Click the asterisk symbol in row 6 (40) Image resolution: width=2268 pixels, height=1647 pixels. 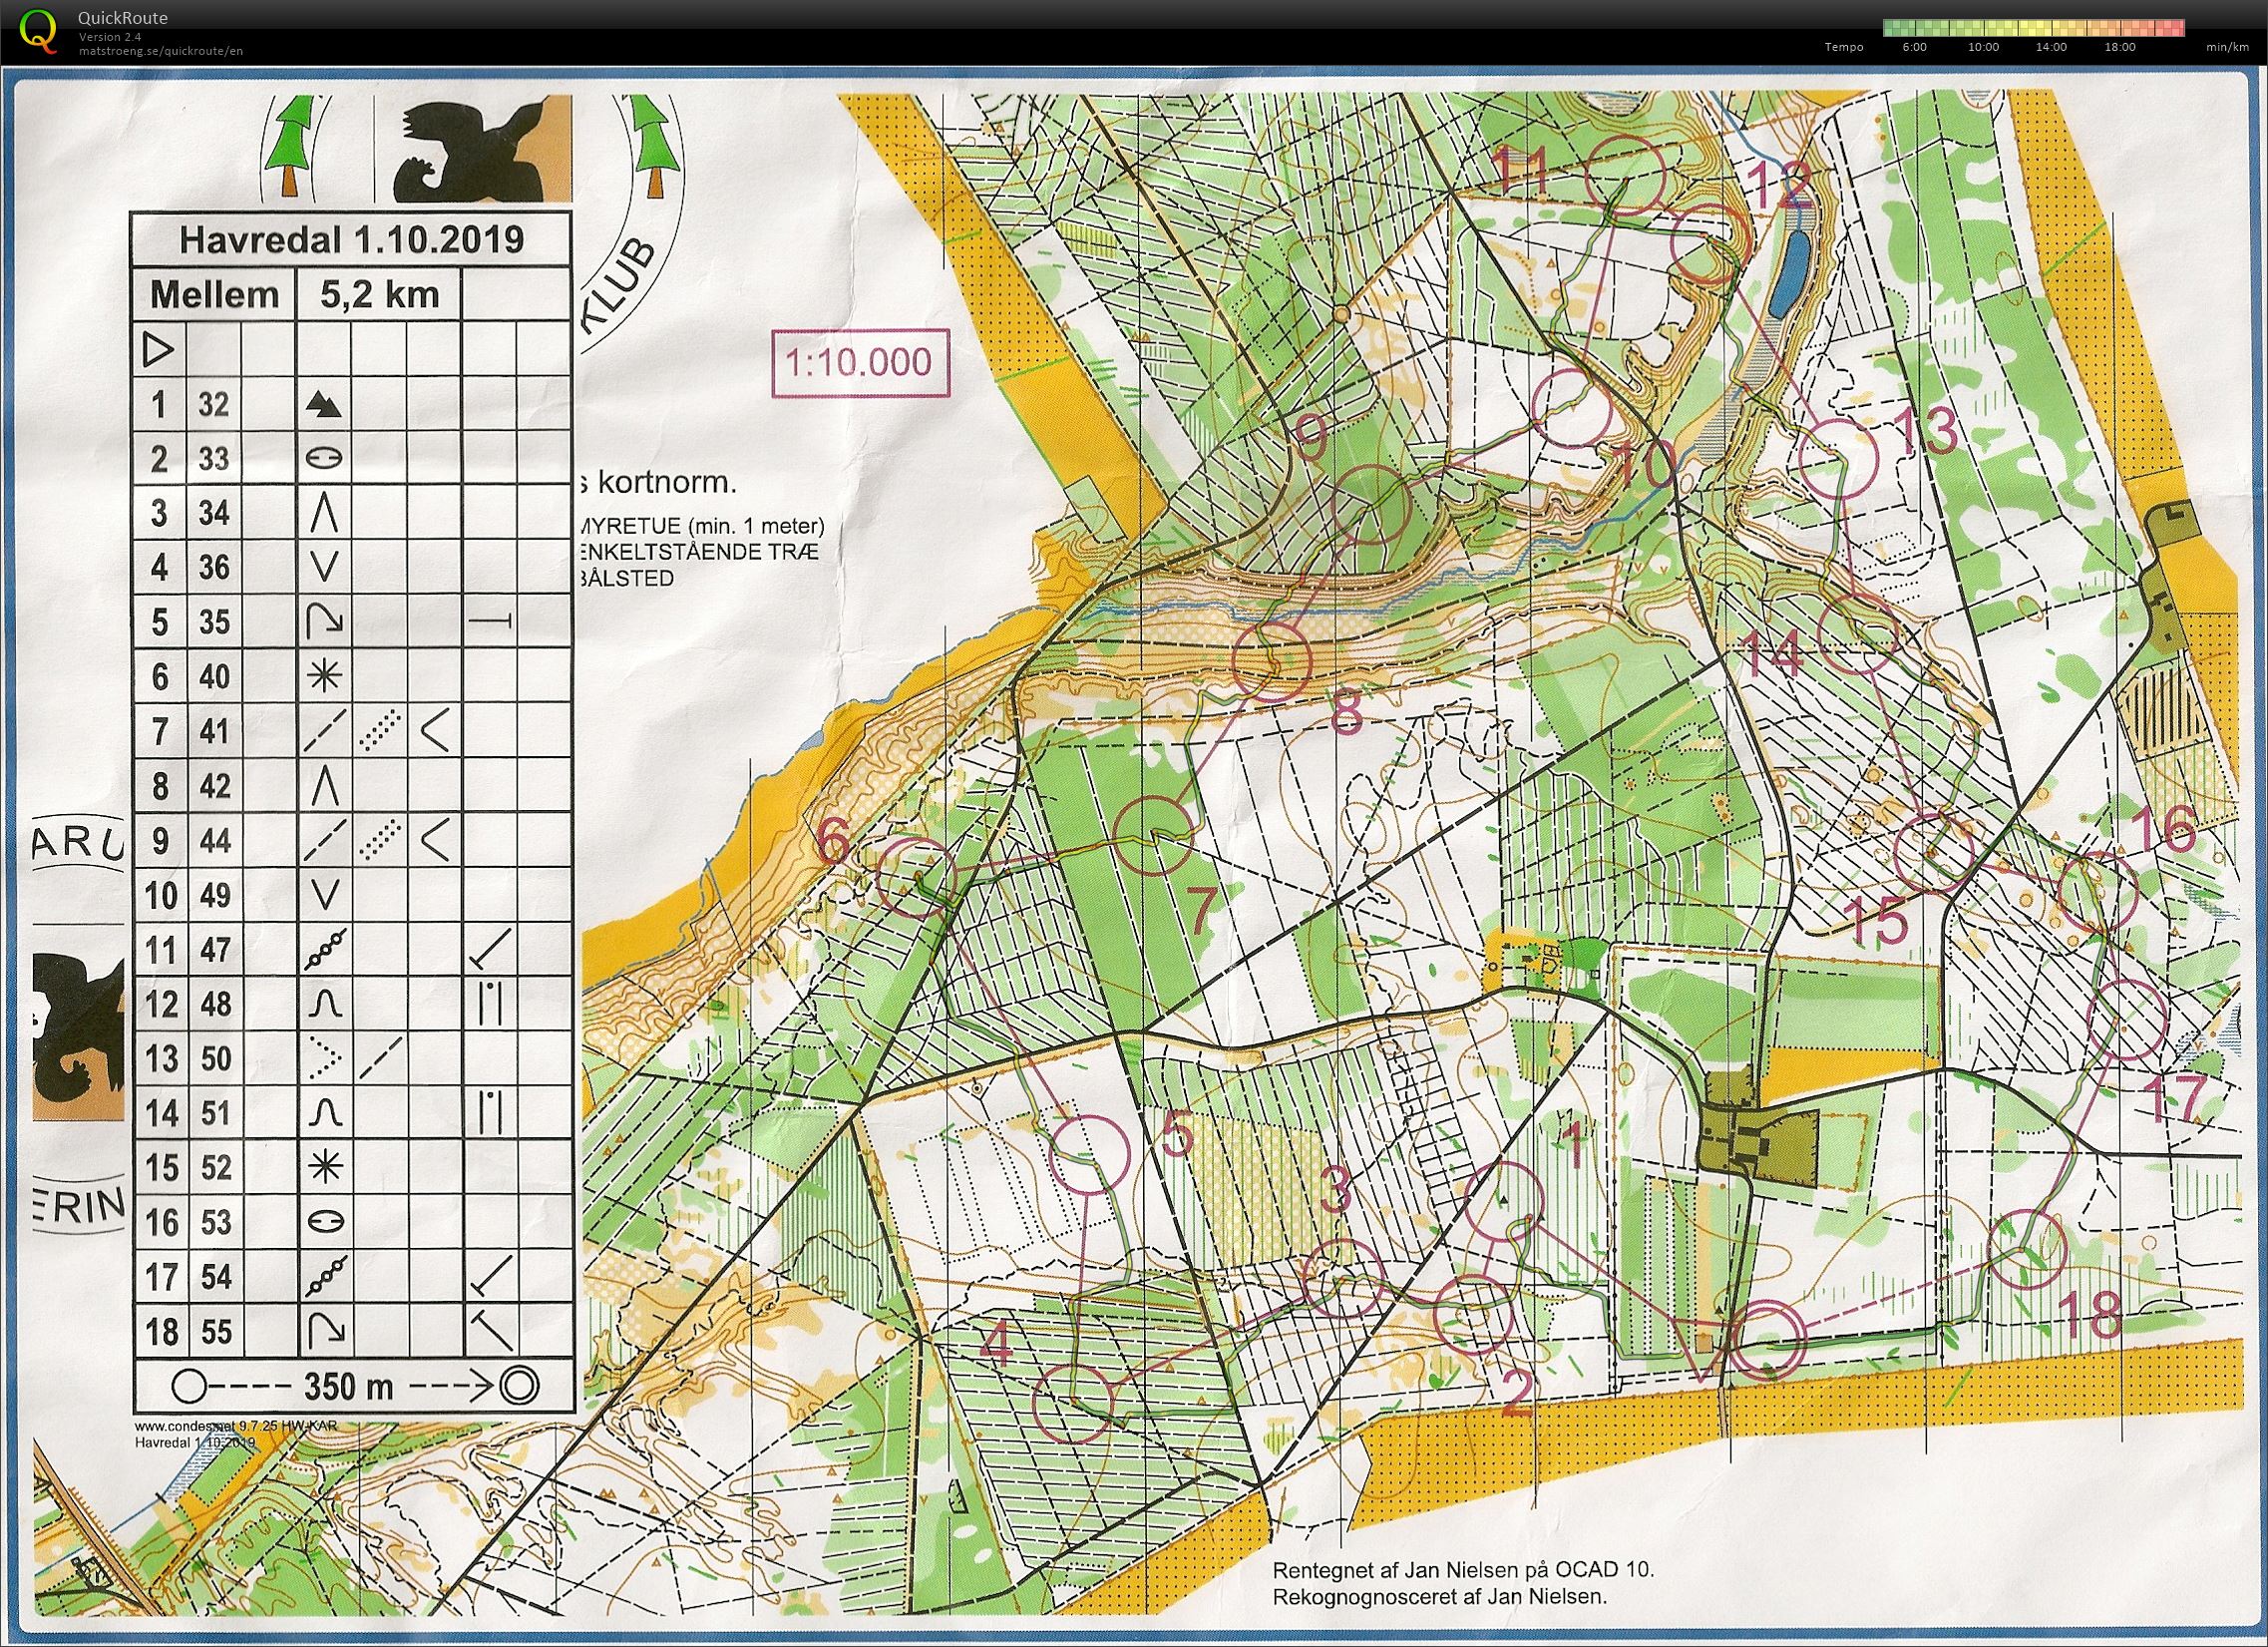coord(323,677)
